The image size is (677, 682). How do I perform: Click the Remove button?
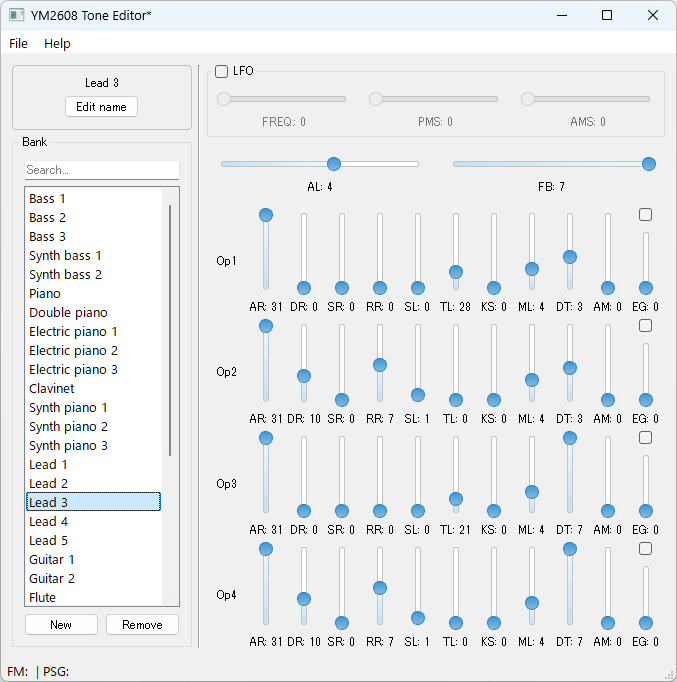point(142,625)
